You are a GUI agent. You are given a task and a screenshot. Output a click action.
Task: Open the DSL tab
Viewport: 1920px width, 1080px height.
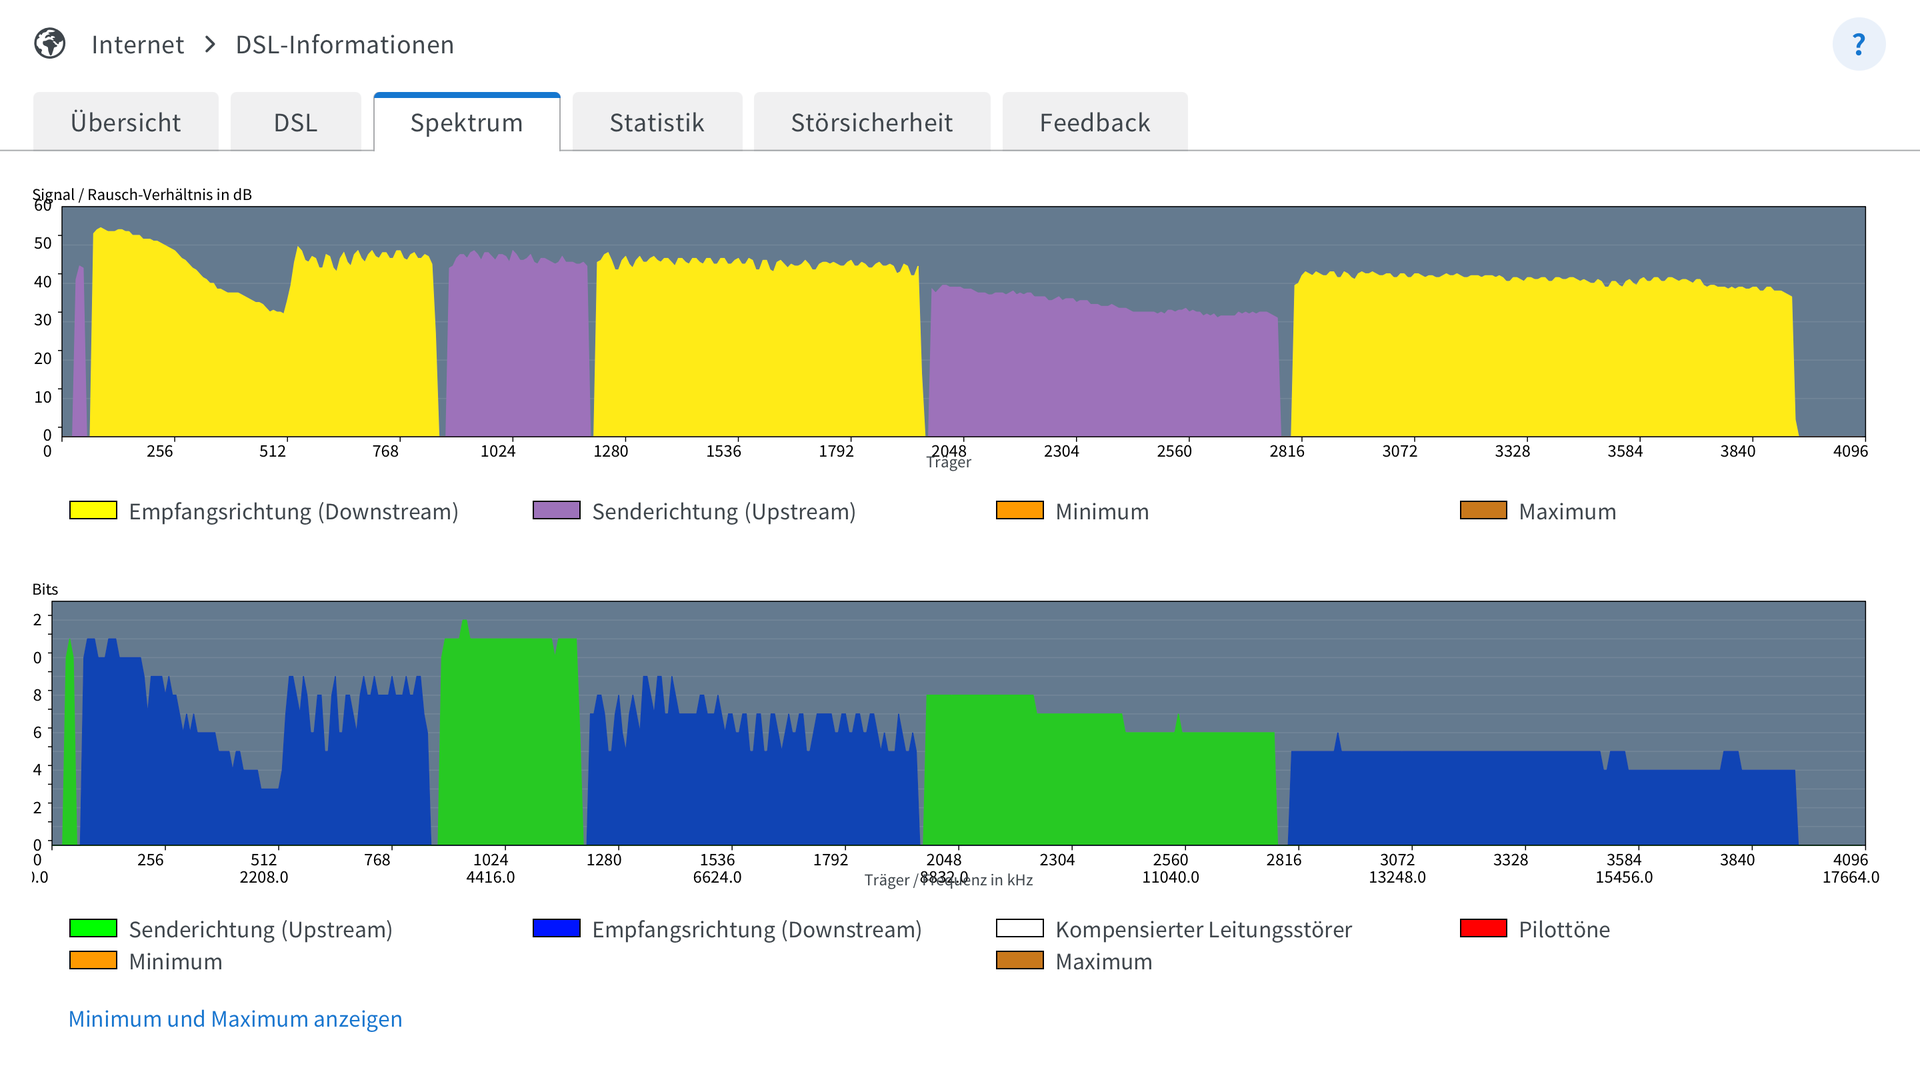(295, 122)
